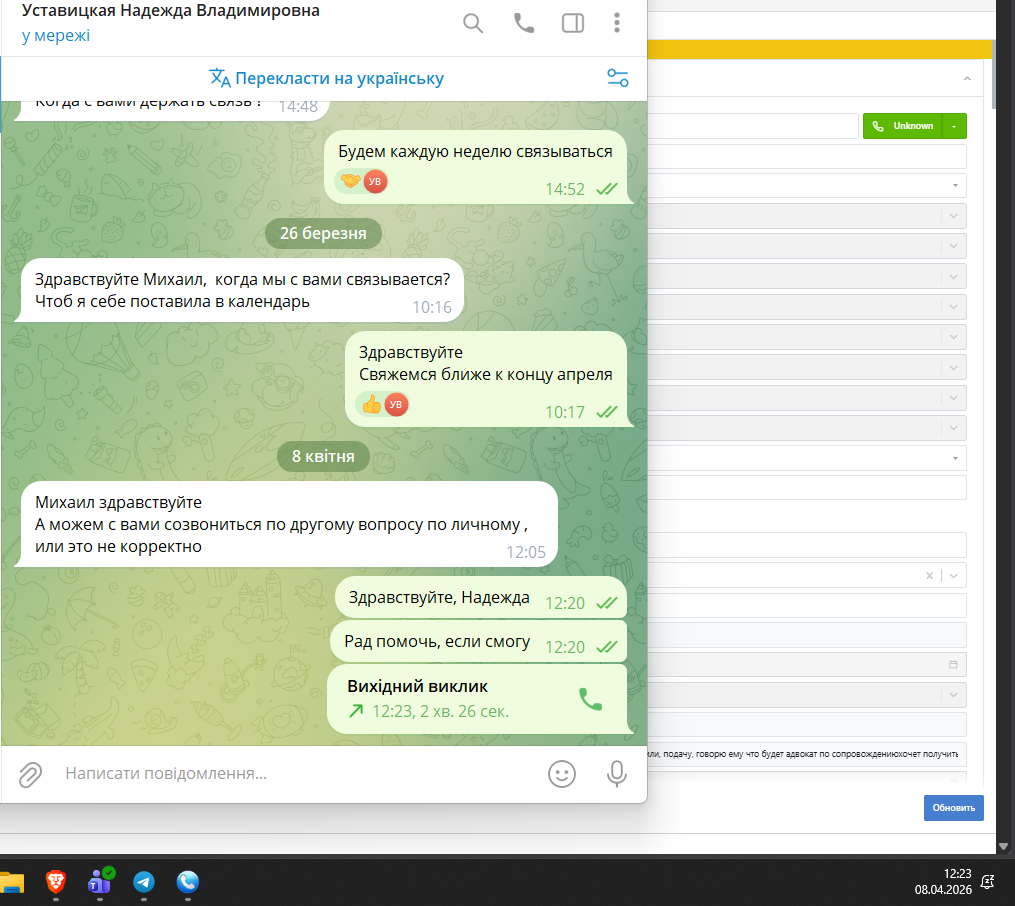Open the notifications icon in system tray
The width and height of the screenshot is (1015, 906).
(x=988, y=881)
